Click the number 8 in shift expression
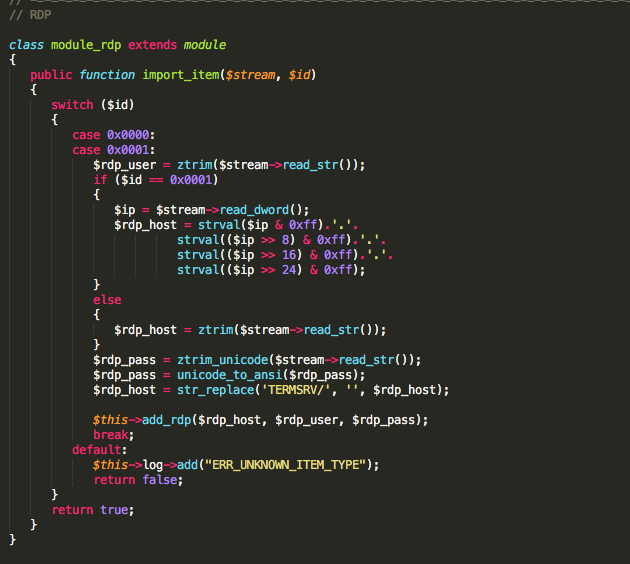Screen dimensions: 630x564 pyautogui.click(x=285, y=240)
